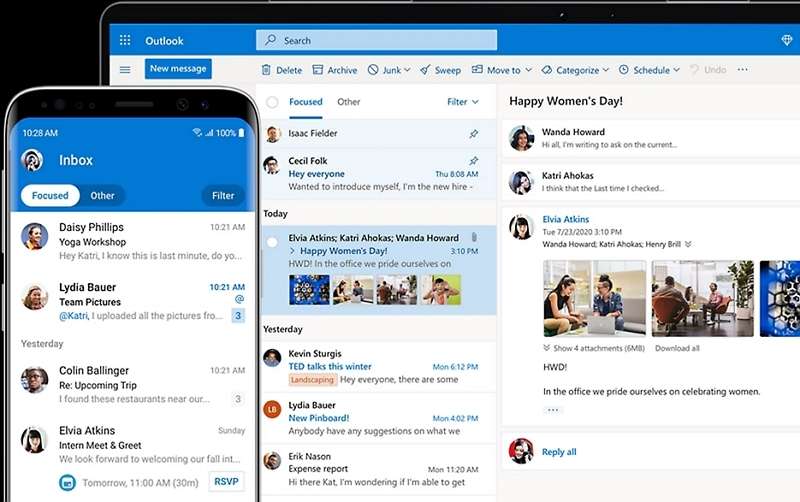
Task: Click the diamond premium icon in header
Action: coord(787,40)
